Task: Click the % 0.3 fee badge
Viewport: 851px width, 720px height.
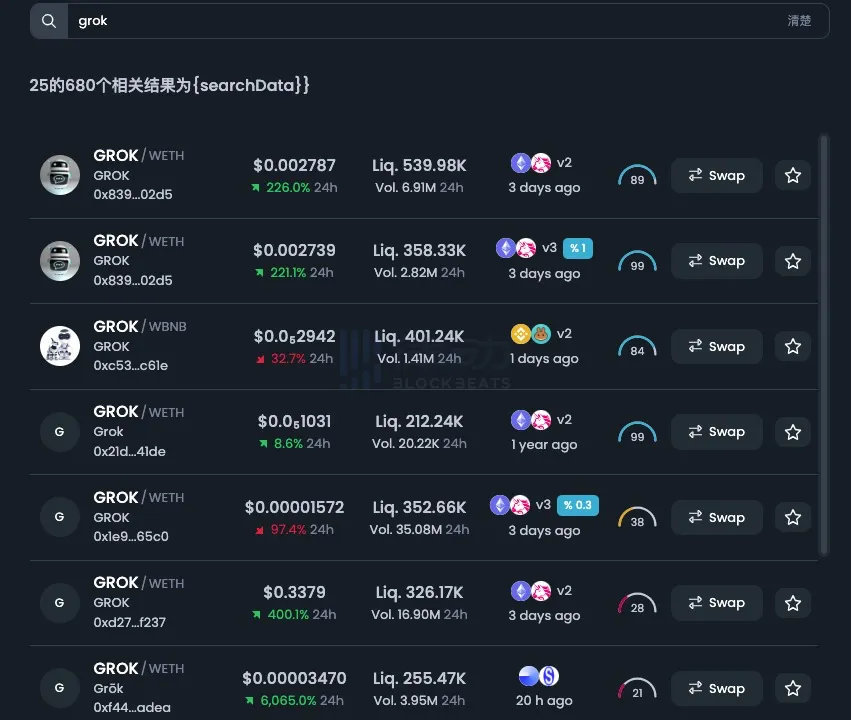Action: [x=577, y=505]
